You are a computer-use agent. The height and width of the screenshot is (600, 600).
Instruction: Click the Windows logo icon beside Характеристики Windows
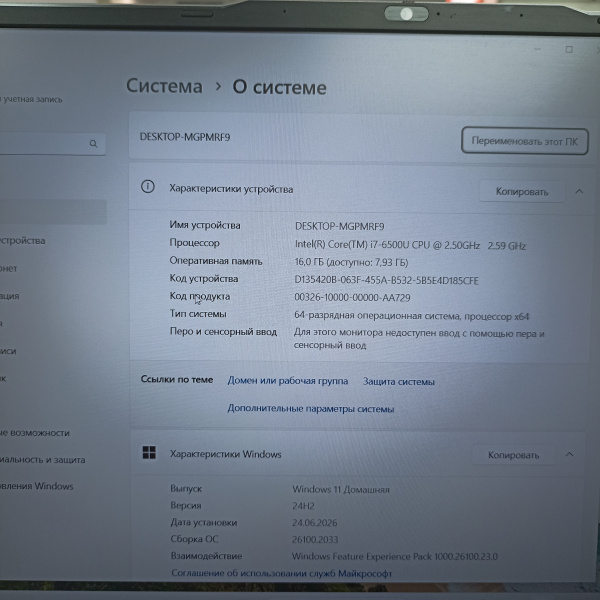[149, 452]
